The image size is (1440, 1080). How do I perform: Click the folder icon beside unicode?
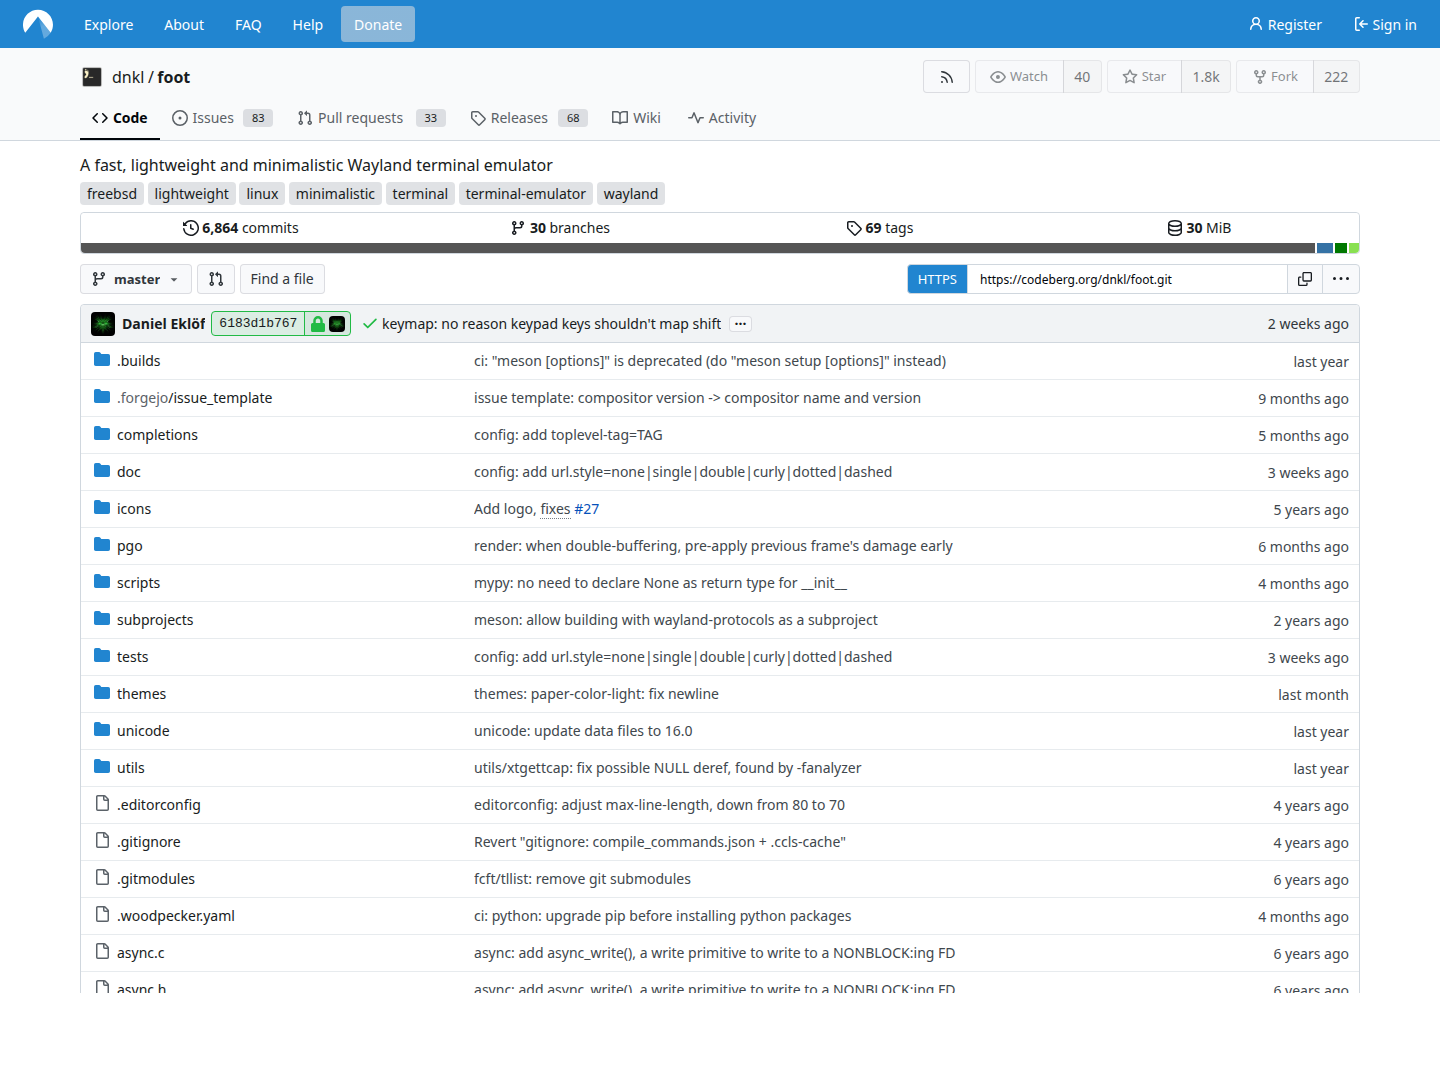102,730
